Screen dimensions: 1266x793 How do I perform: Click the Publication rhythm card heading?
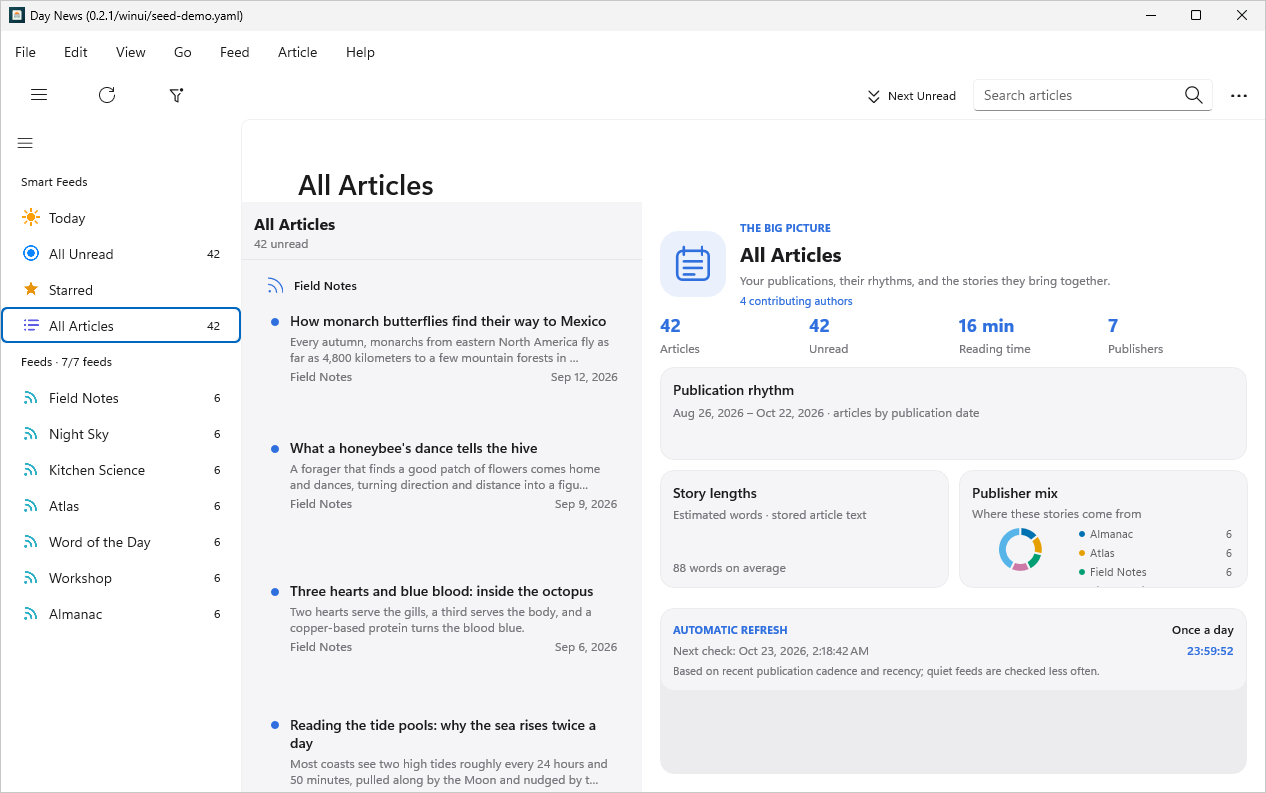click(x=733, y=390)
